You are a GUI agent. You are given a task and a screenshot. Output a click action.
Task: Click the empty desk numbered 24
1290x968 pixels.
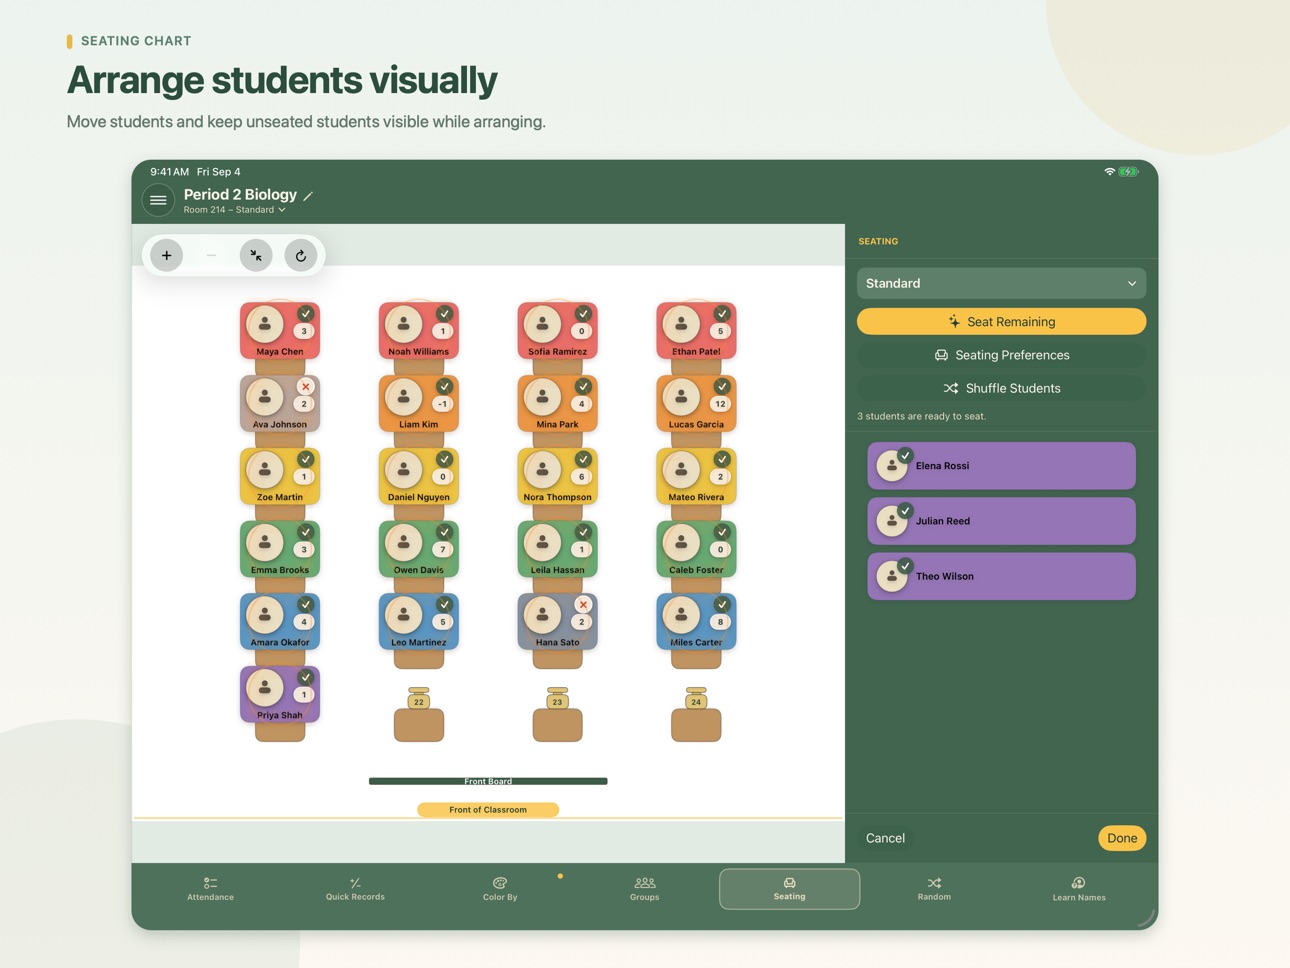coord(696,714)
